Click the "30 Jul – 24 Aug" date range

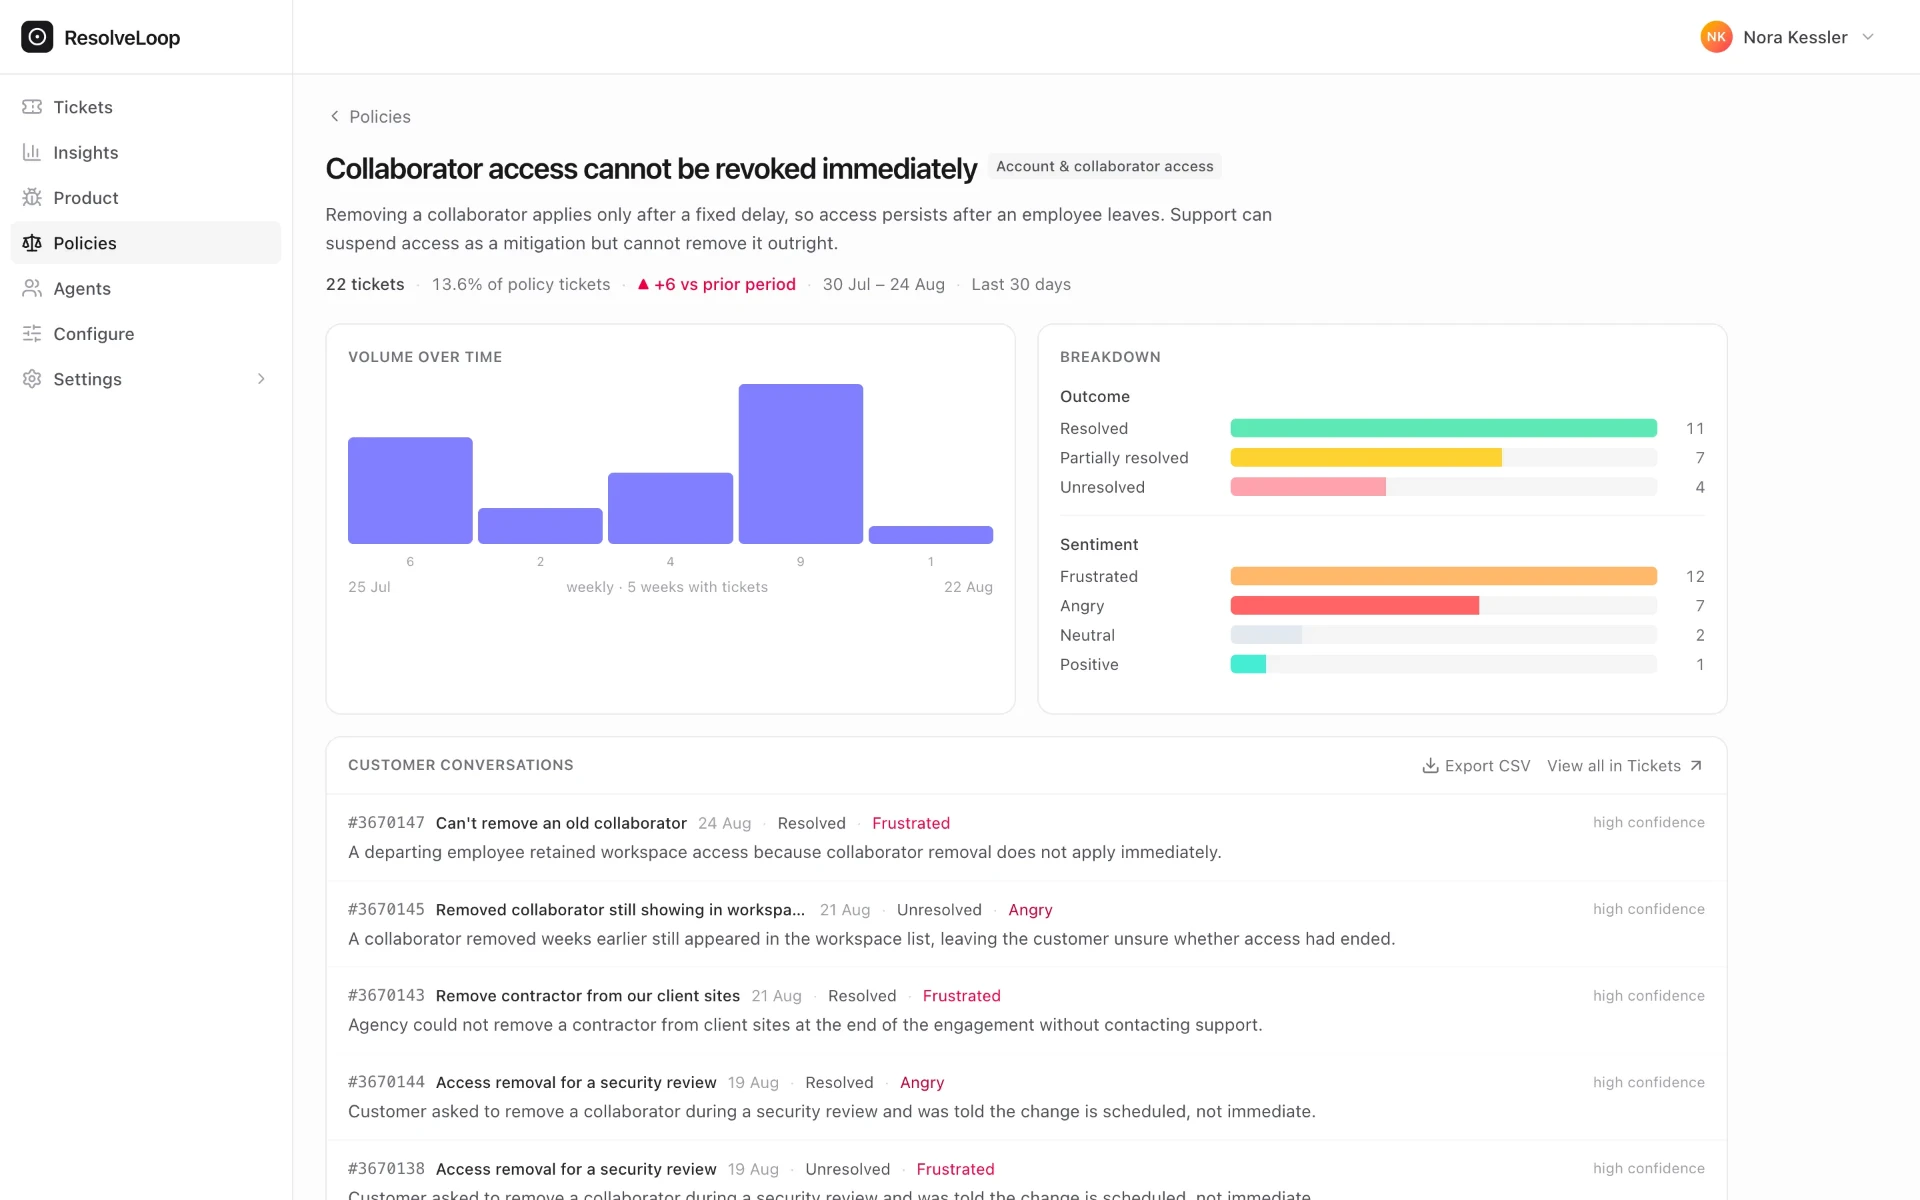coord(883,284)
